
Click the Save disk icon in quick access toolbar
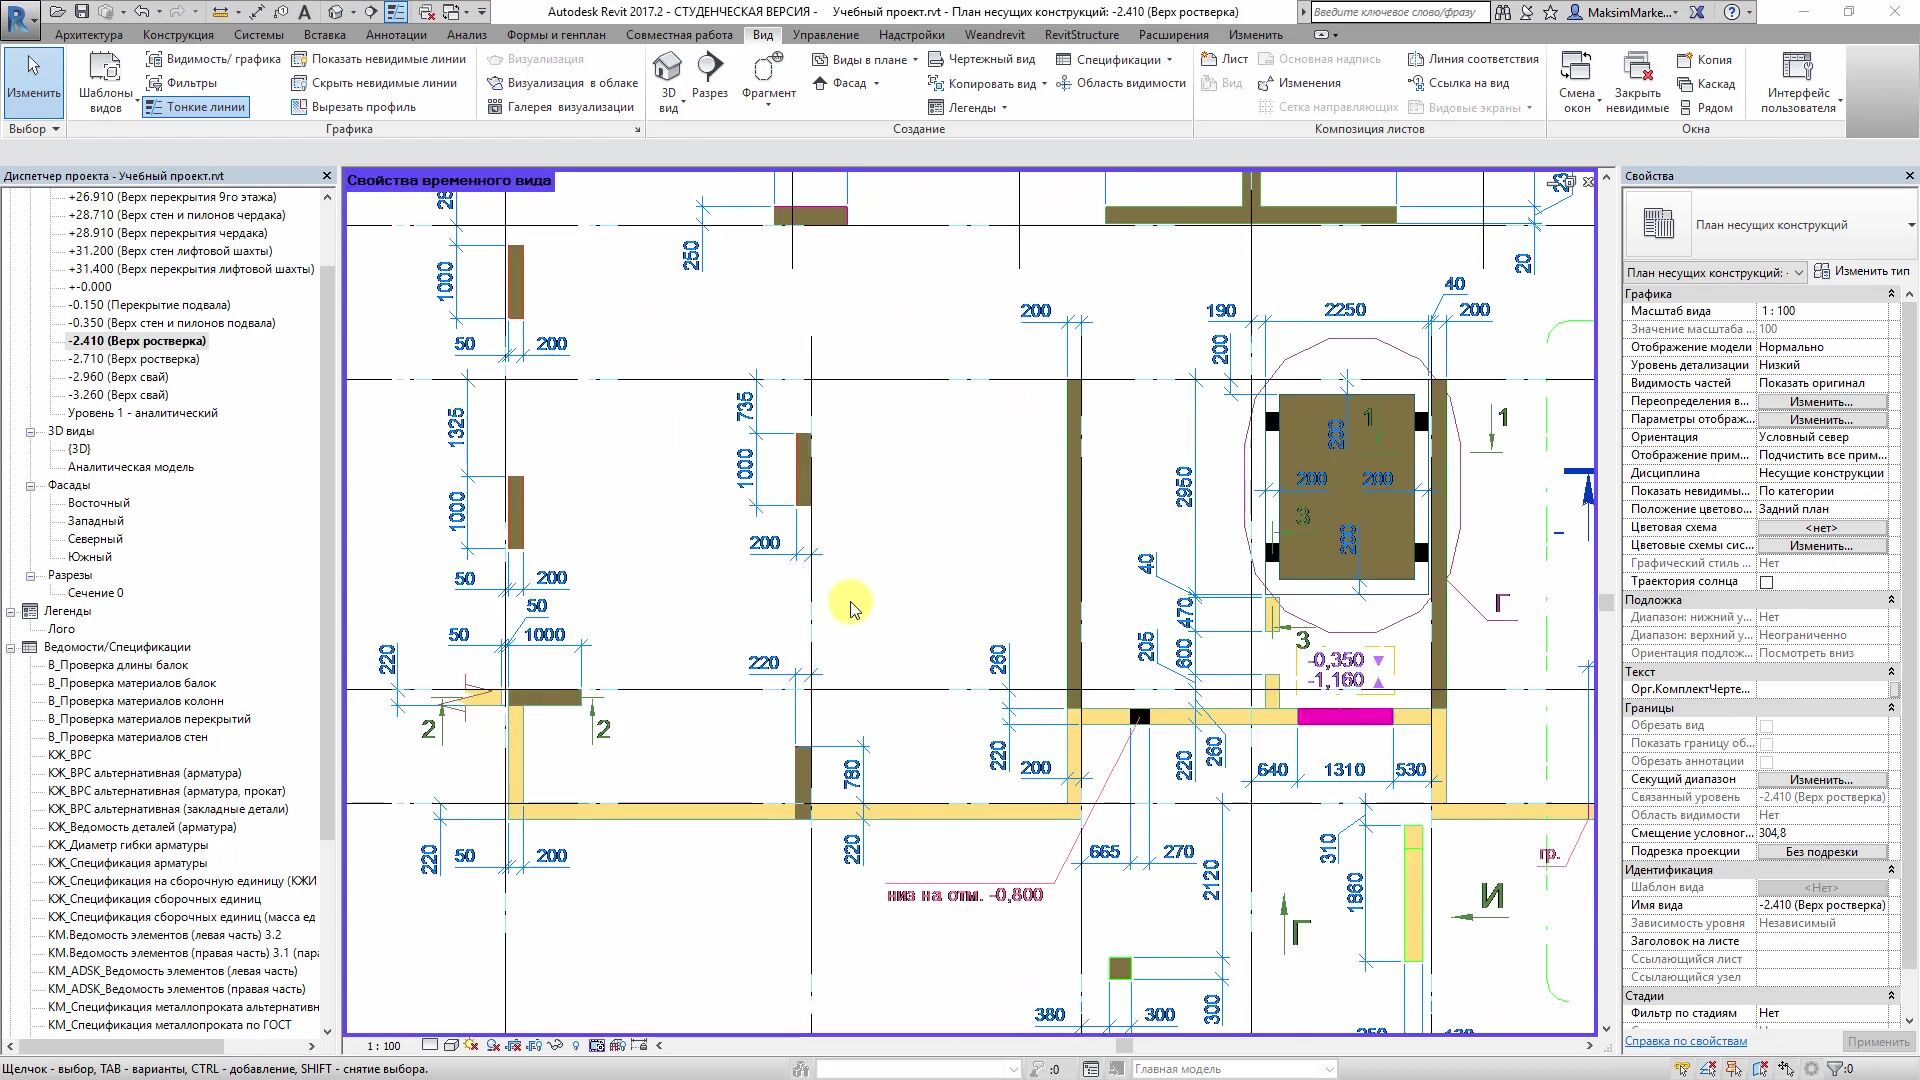(x=82, y=12)
